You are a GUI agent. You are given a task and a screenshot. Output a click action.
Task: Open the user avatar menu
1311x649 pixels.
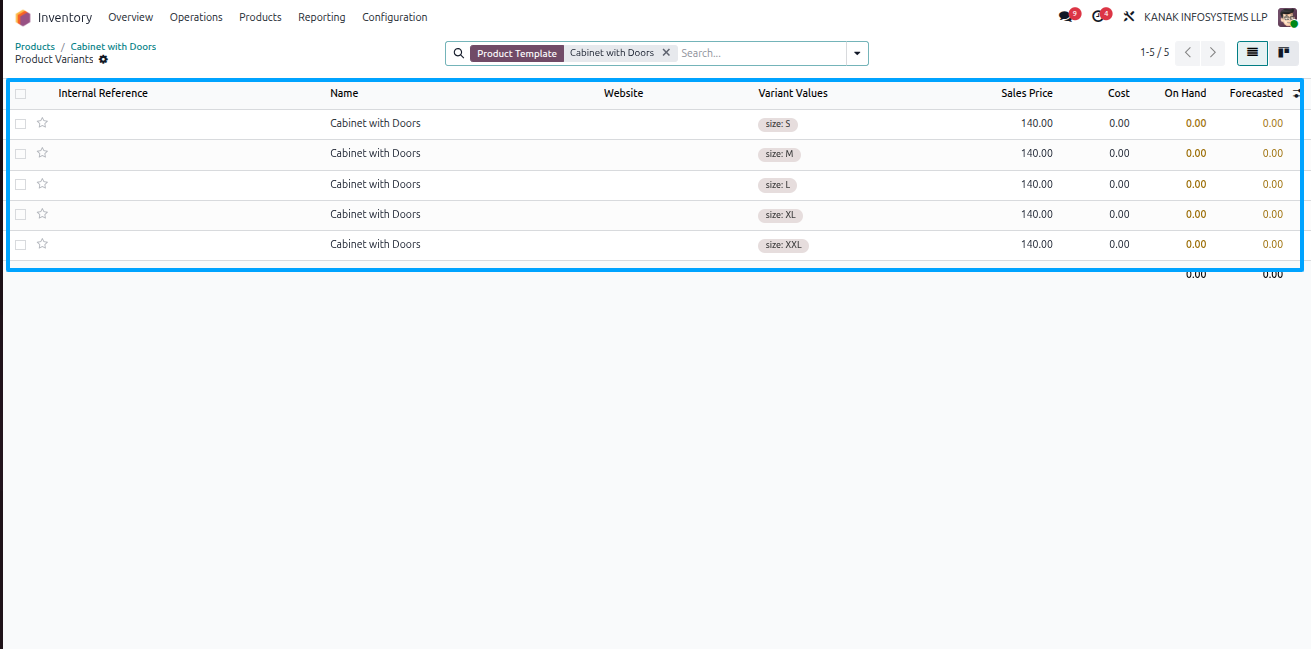click(1288, 17)
